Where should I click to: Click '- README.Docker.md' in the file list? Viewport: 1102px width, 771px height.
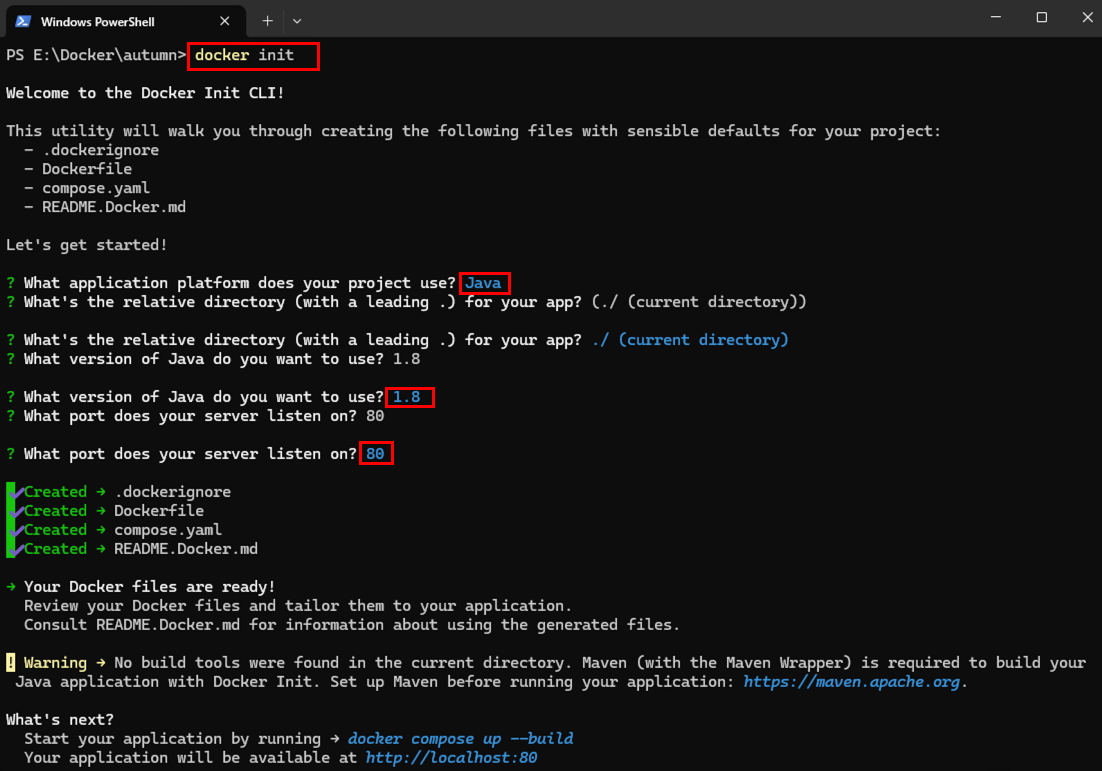(x=105, y=207)
